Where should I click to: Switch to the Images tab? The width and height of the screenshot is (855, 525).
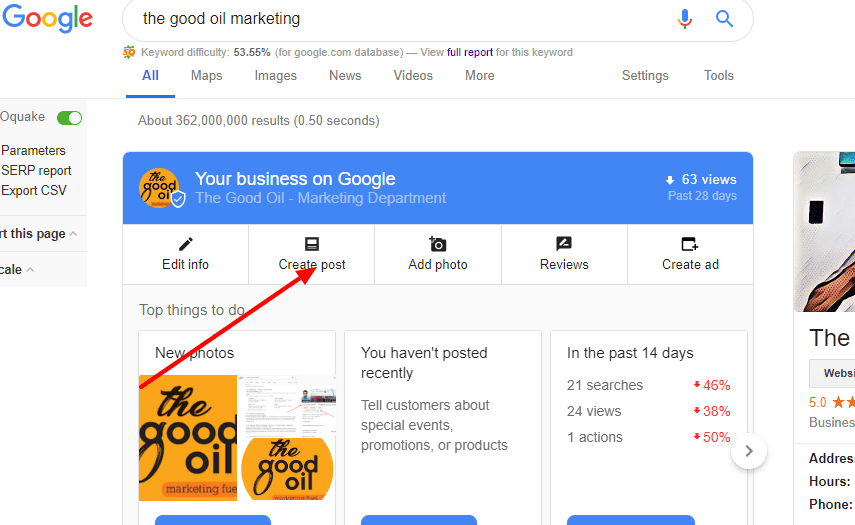275,76
